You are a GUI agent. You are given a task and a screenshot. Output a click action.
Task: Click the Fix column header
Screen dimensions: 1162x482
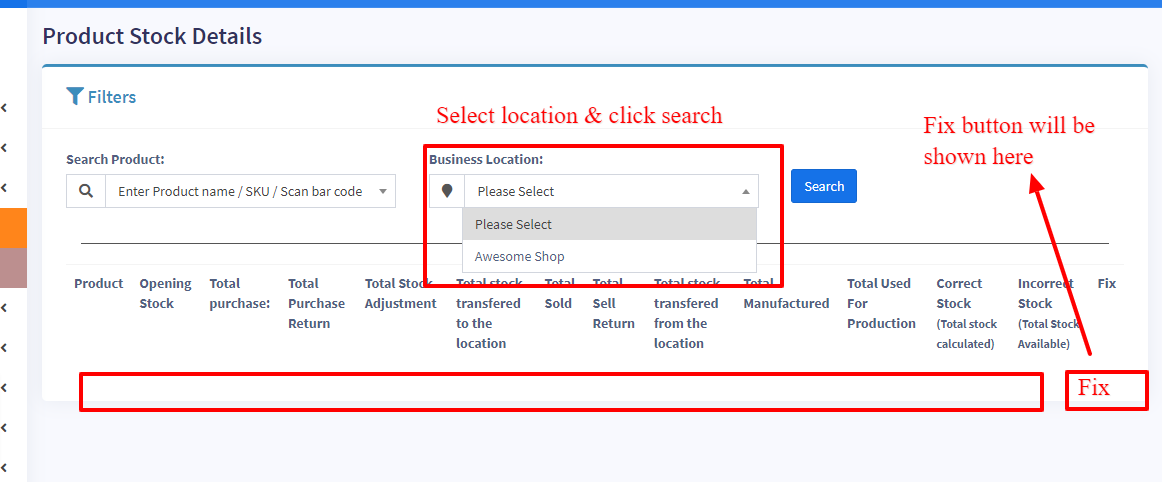tap(1106, 283)
